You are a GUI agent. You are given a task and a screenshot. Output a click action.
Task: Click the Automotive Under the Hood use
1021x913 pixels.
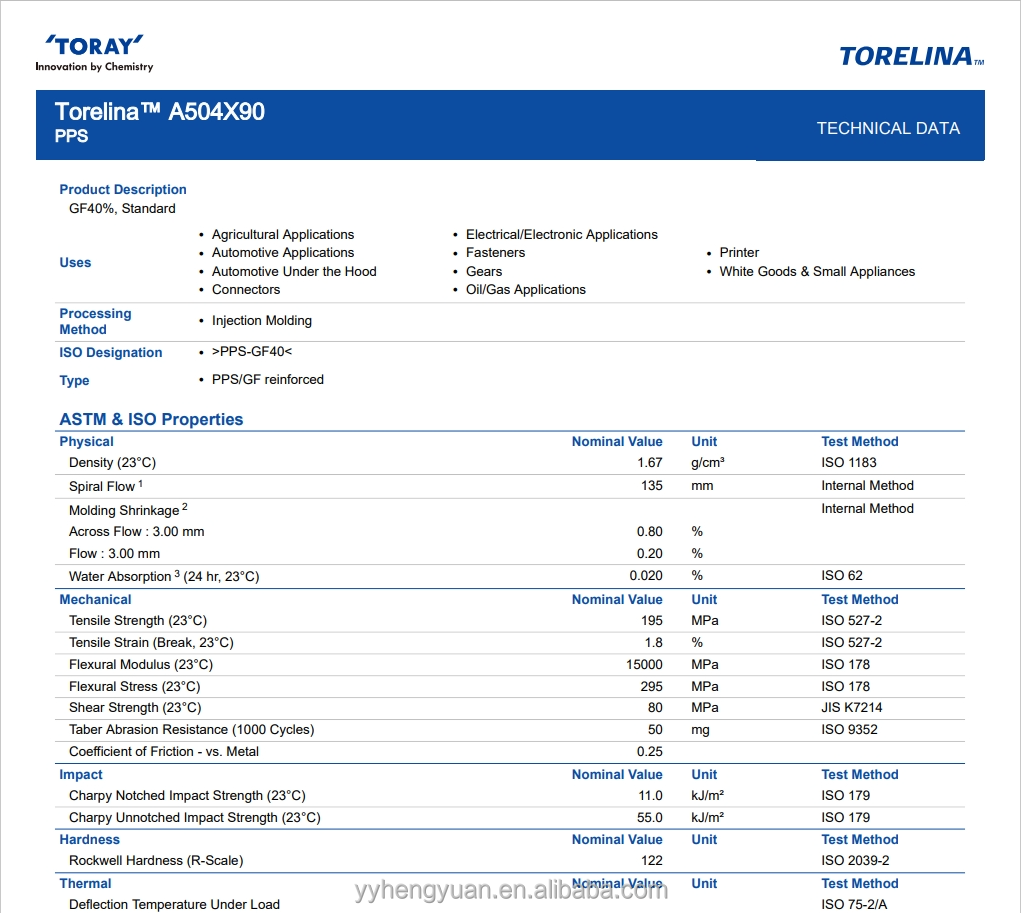tap(294, 271)
